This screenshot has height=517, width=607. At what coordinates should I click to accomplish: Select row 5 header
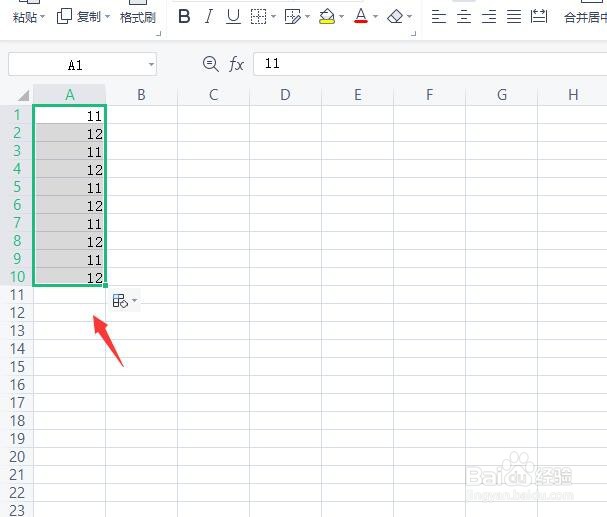click(x=17, y=187)
